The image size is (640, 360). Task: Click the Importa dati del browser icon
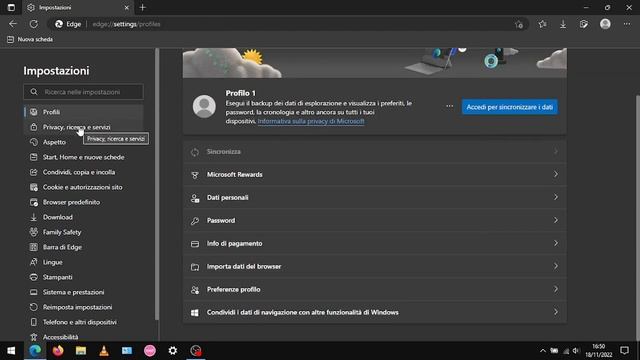(195, 267)
